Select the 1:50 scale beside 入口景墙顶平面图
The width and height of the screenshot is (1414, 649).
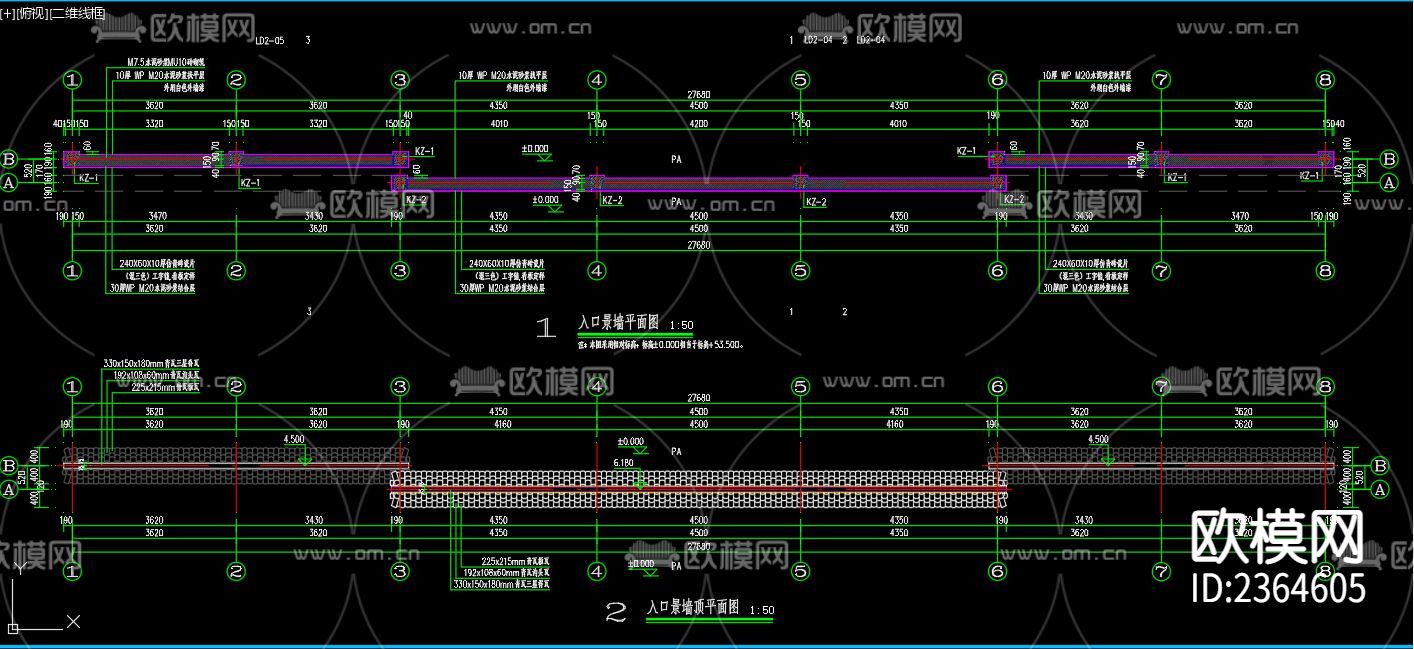(762, 610)
